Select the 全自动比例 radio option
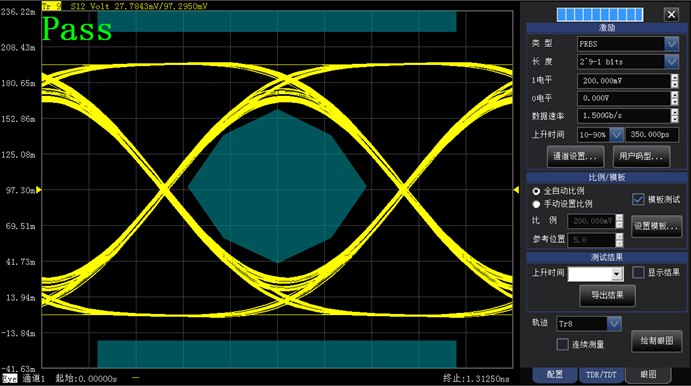The image size is (691, 386). click(536, 191)
